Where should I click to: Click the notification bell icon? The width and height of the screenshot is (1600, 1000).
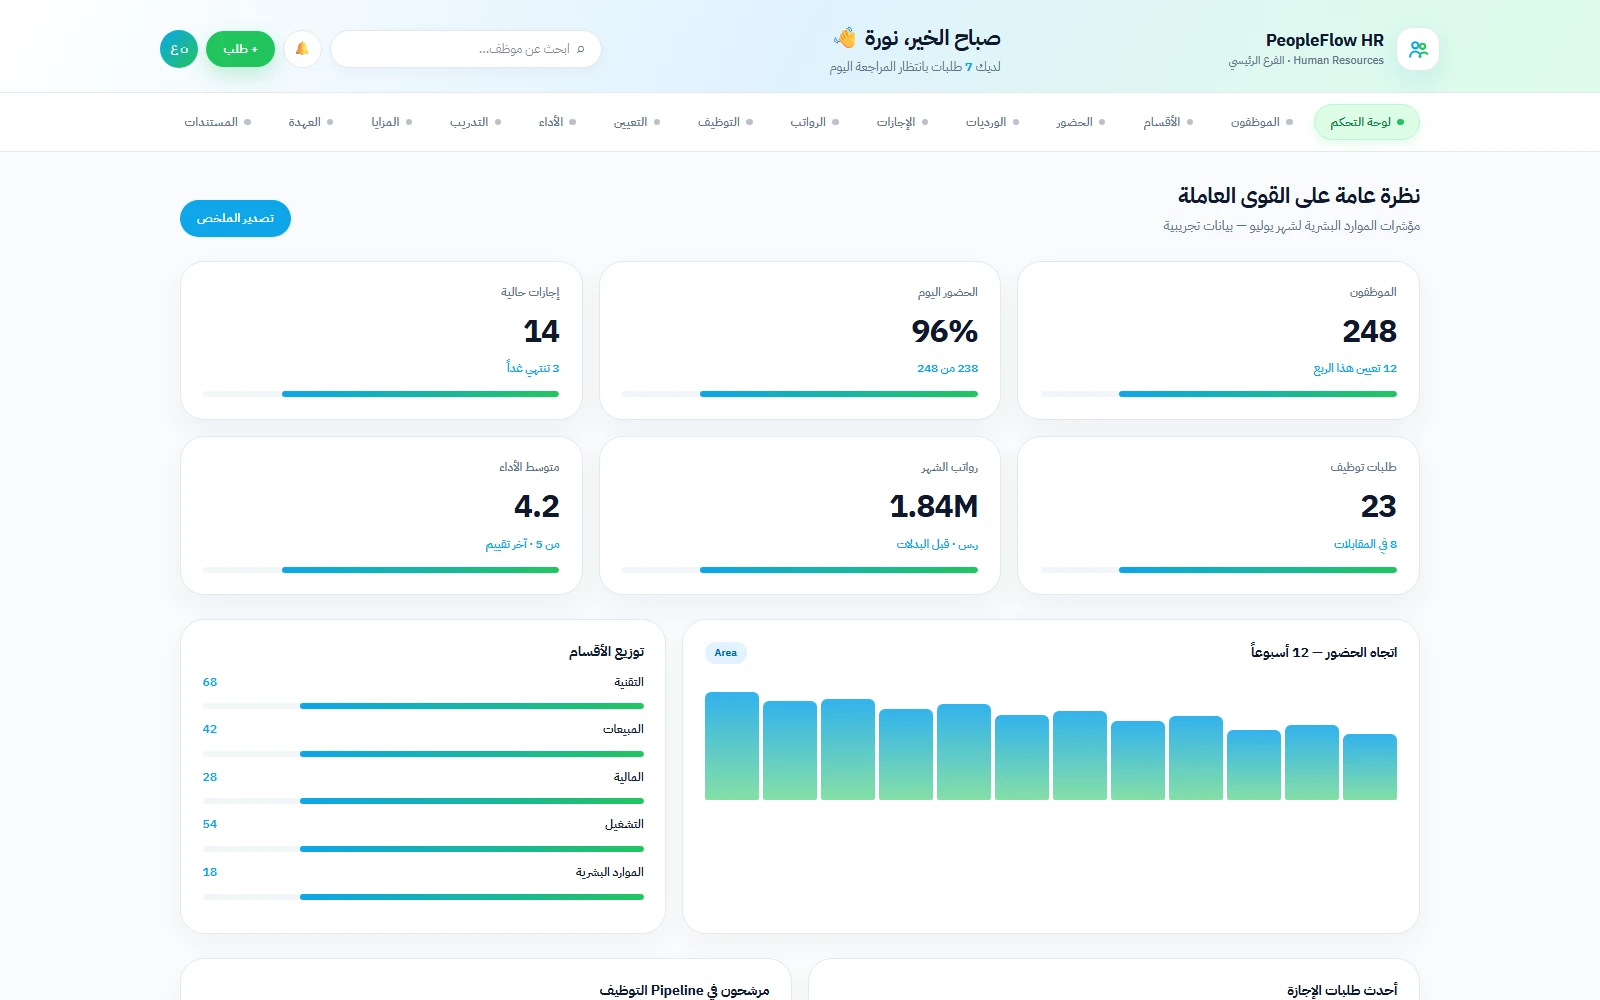(x=302, y=49)
